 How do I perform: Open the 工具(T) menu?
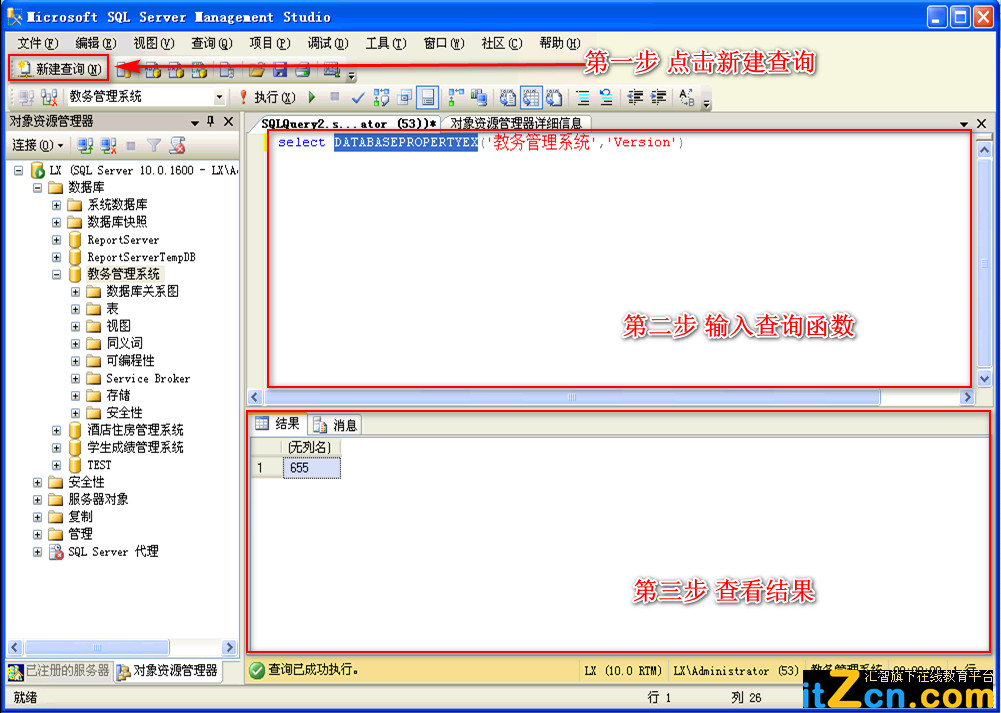(386, 43)
